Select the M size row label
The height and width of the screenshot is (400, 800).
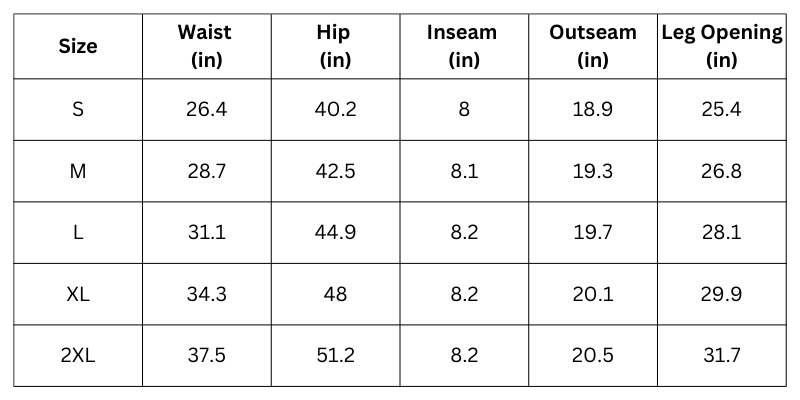click(x=78, y=171)
